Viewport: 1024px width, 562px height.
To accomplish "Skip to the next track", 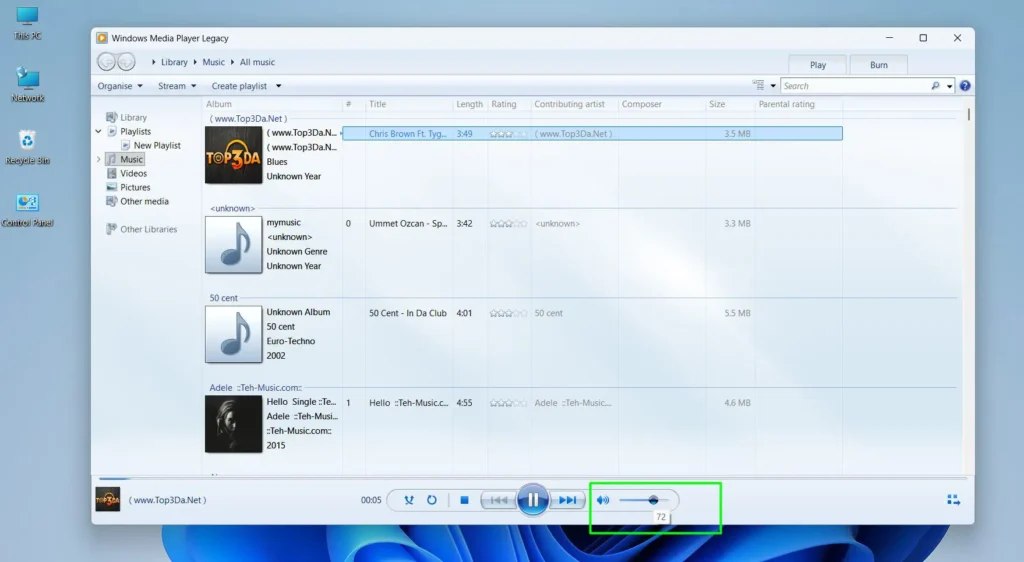I will [567, 501].
